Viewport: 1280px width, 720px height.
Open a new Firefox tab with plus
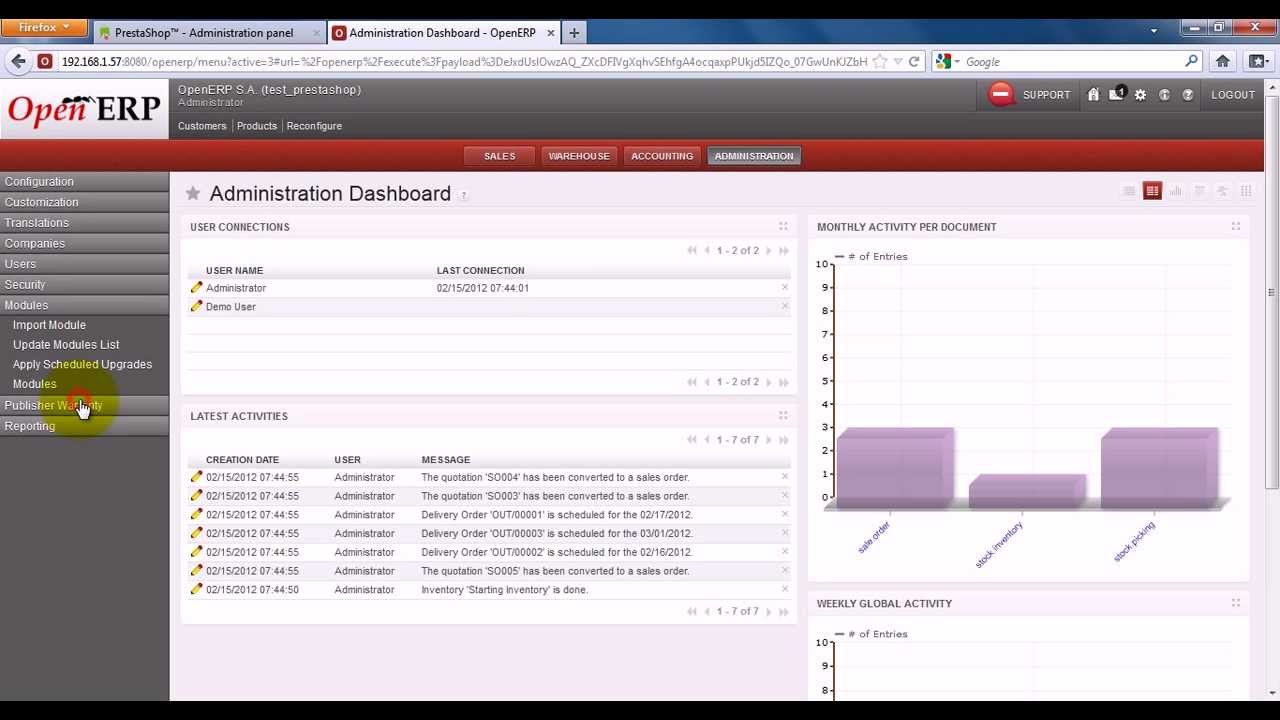pyautogui.click(x=574, y=33)
